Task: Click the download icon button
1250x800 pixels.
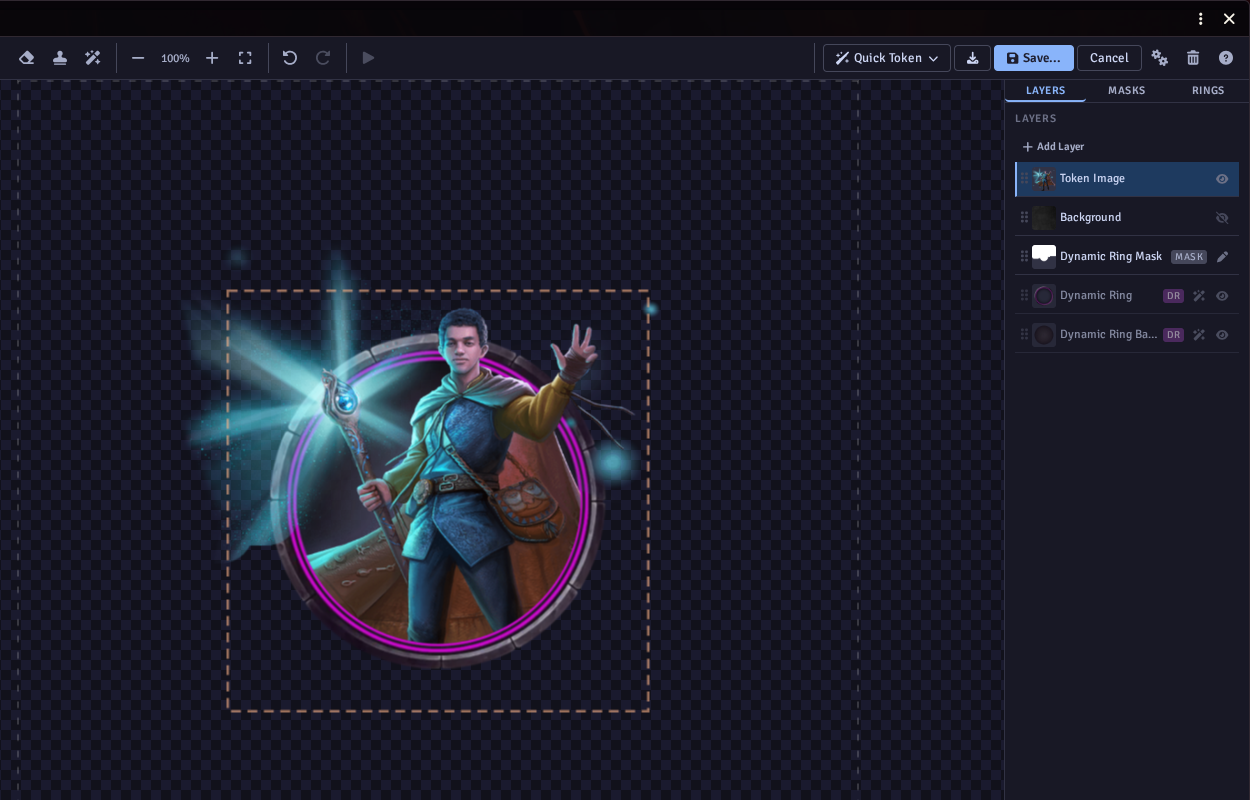Action: click(972, 58)
